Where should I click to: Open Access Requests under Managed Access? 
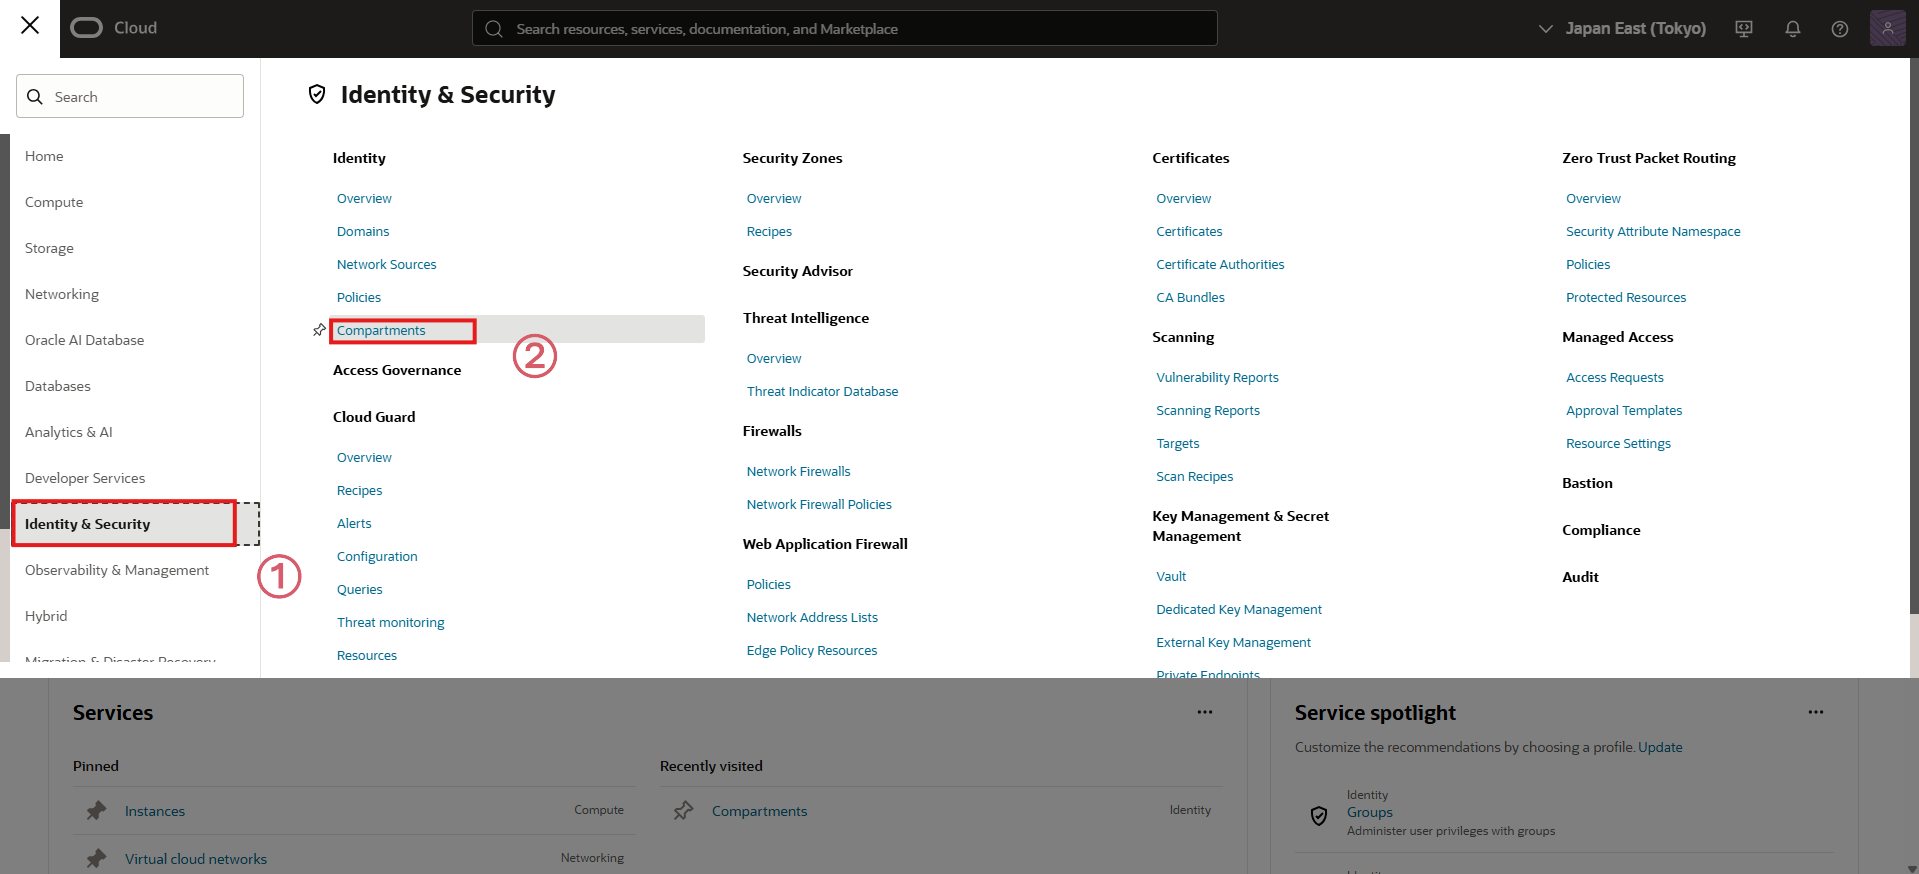click(x=1615, y=377)
